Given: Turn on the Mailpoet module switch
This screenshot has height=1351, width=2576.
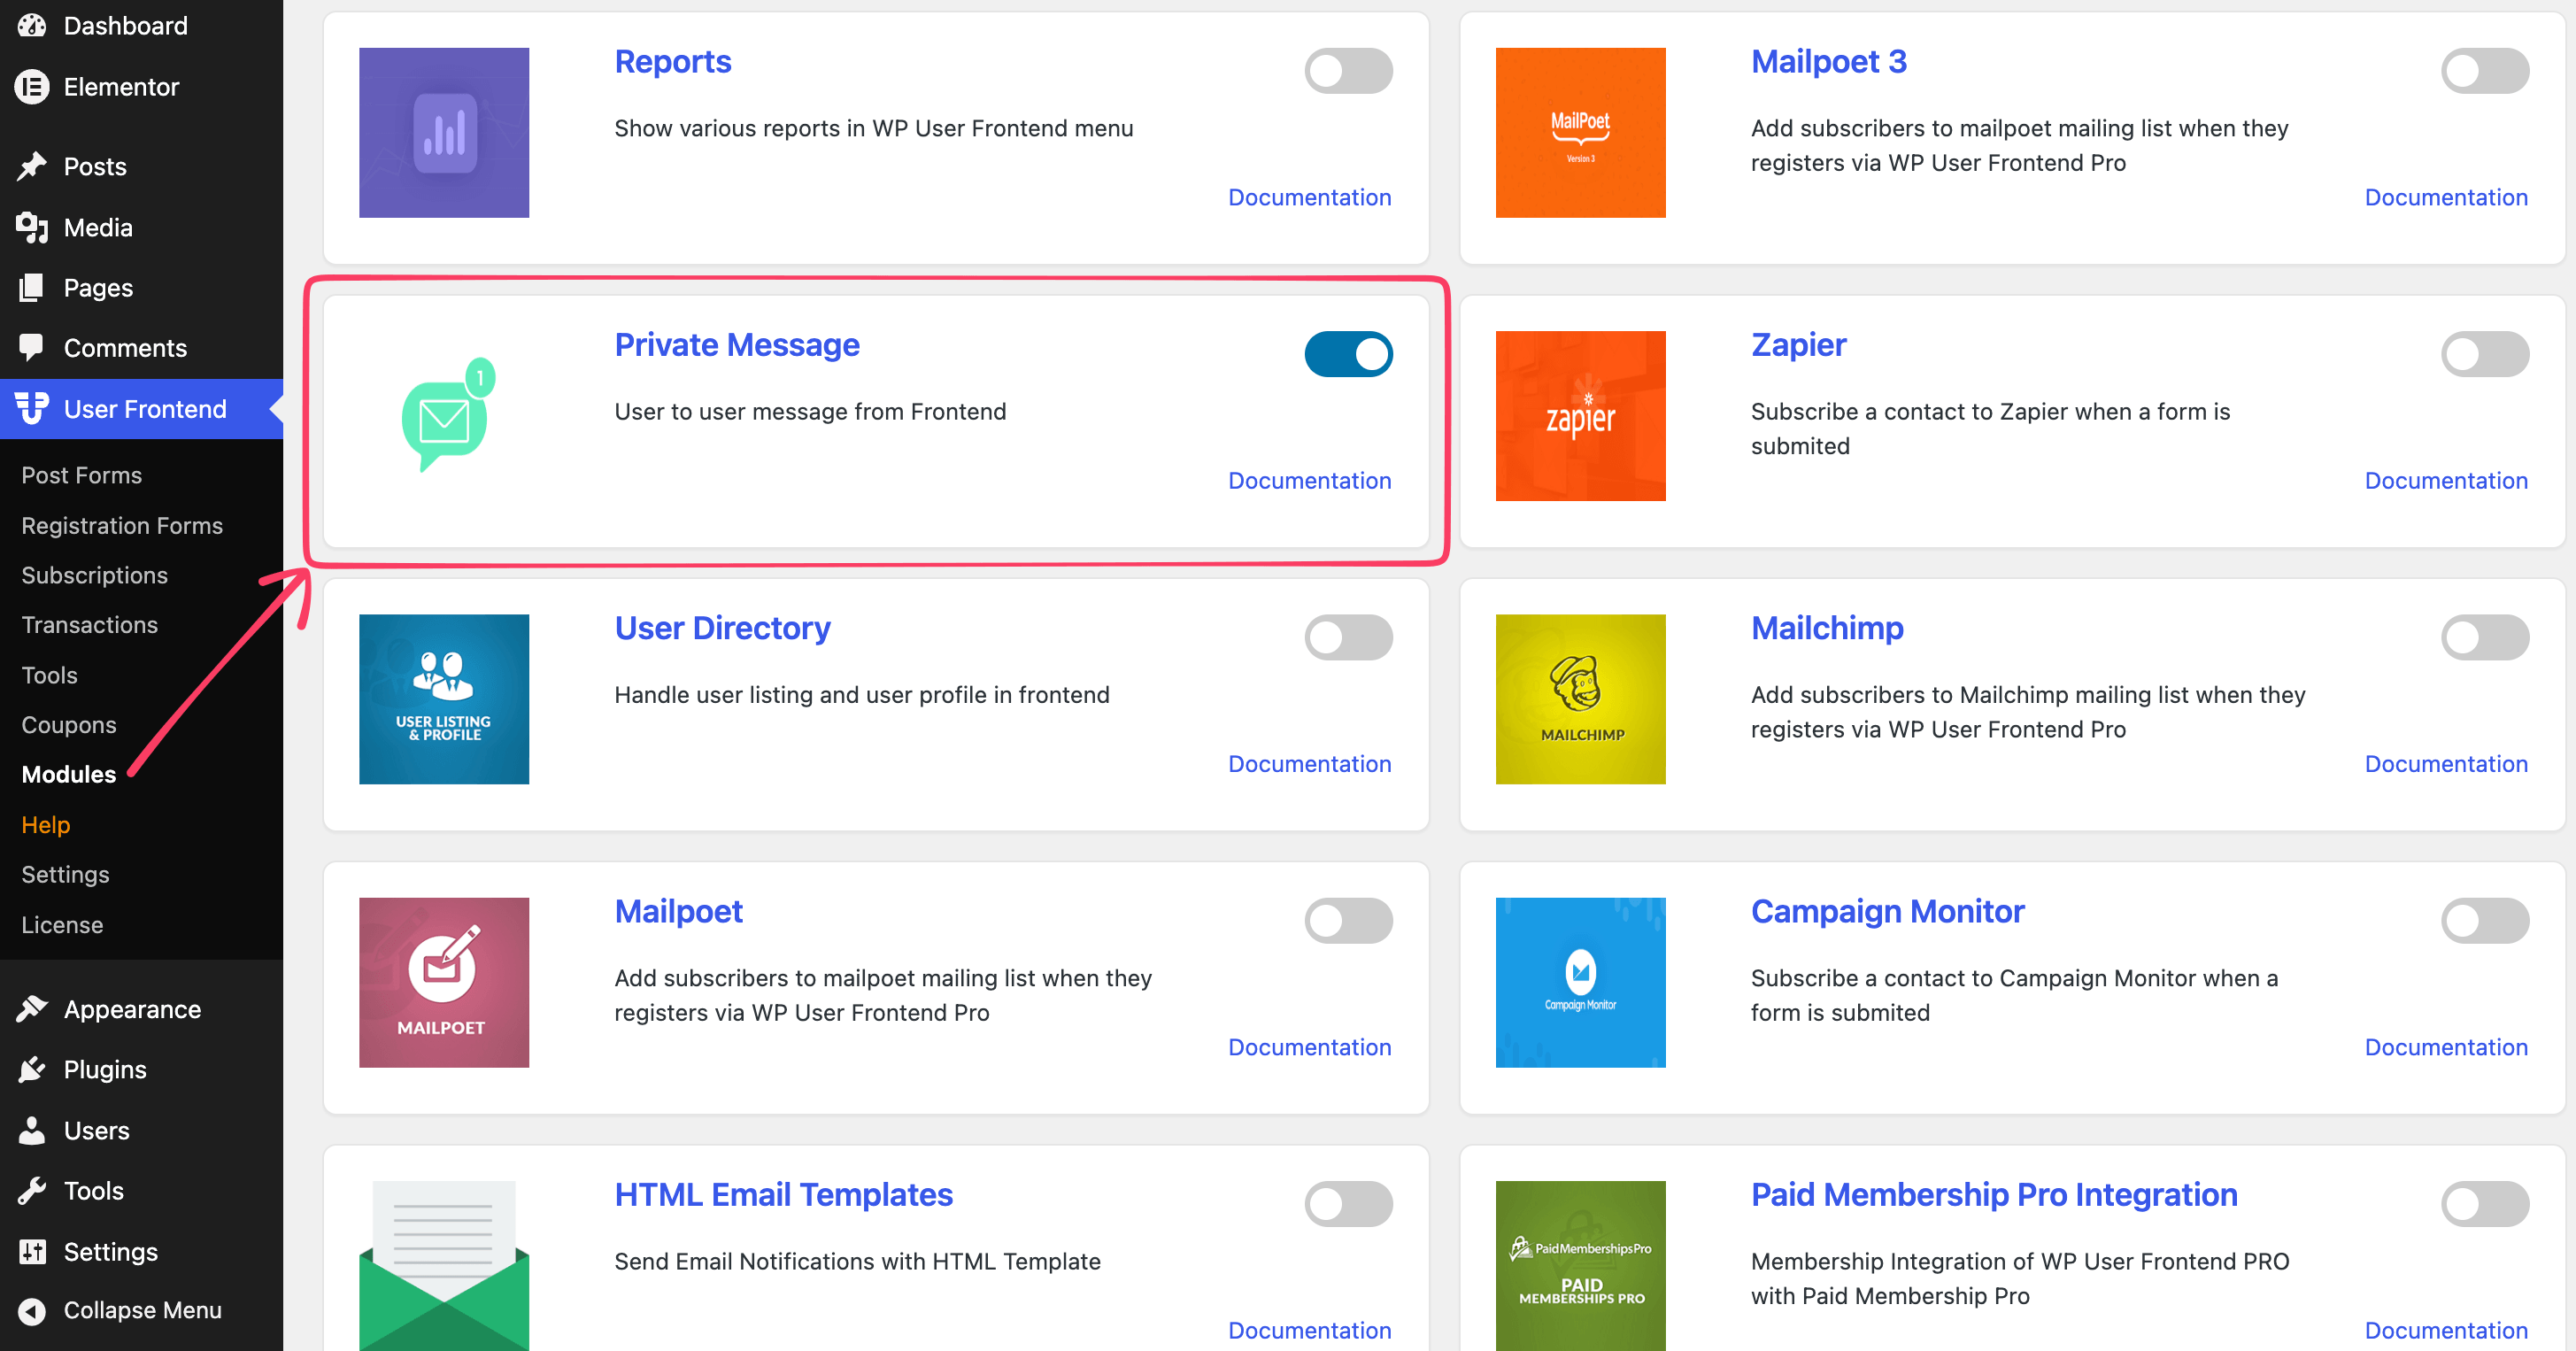Looking at the screenshot, I should tap(1348, 920).
